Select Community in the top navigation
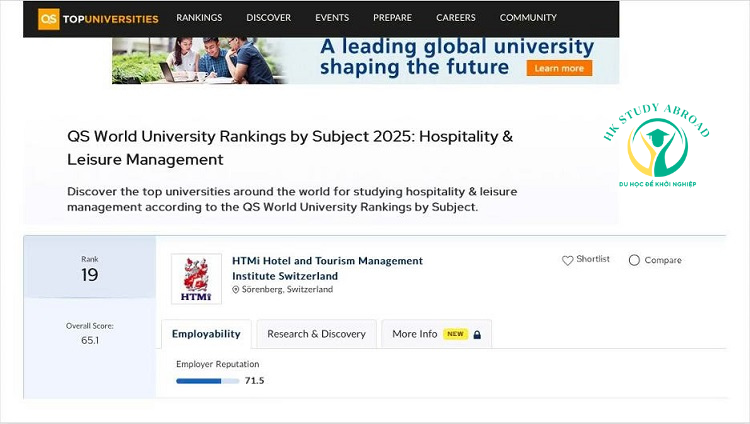Image resolution: width=750 pixels, height=424 pixels. click(x=528, y=18)
